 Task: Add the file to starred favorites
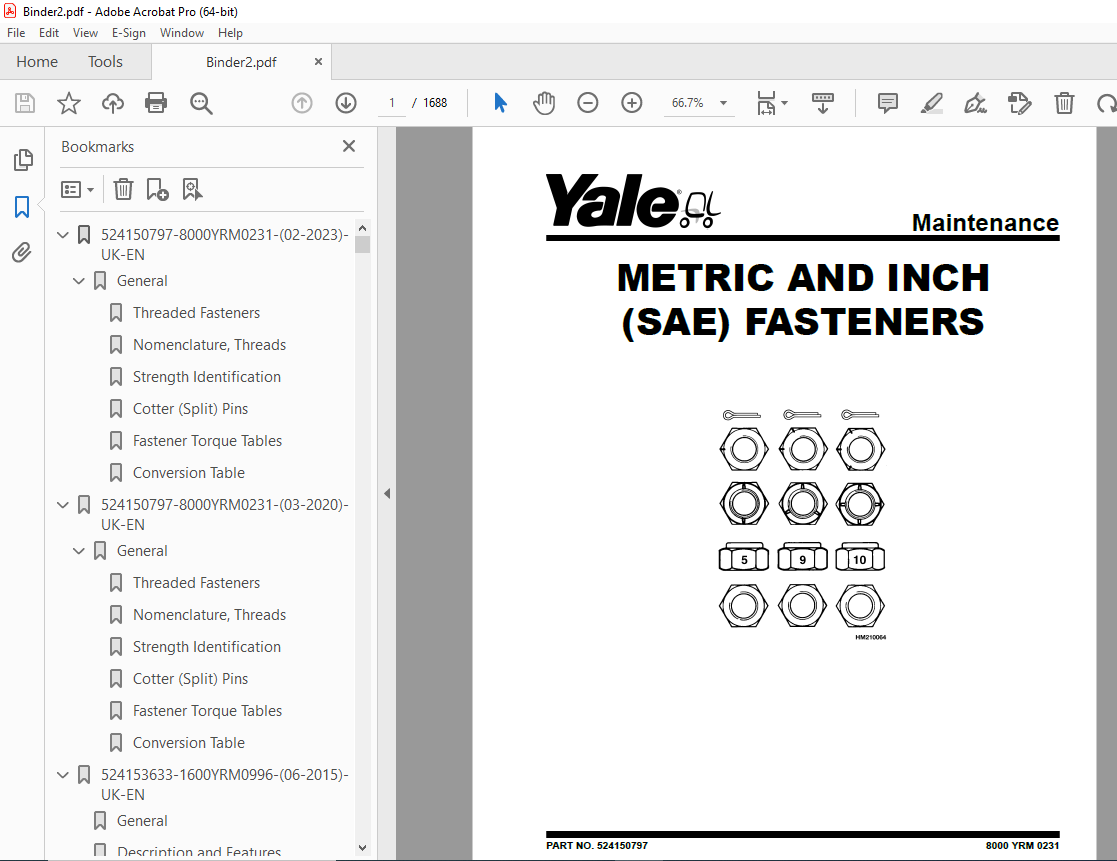point(69,103)
